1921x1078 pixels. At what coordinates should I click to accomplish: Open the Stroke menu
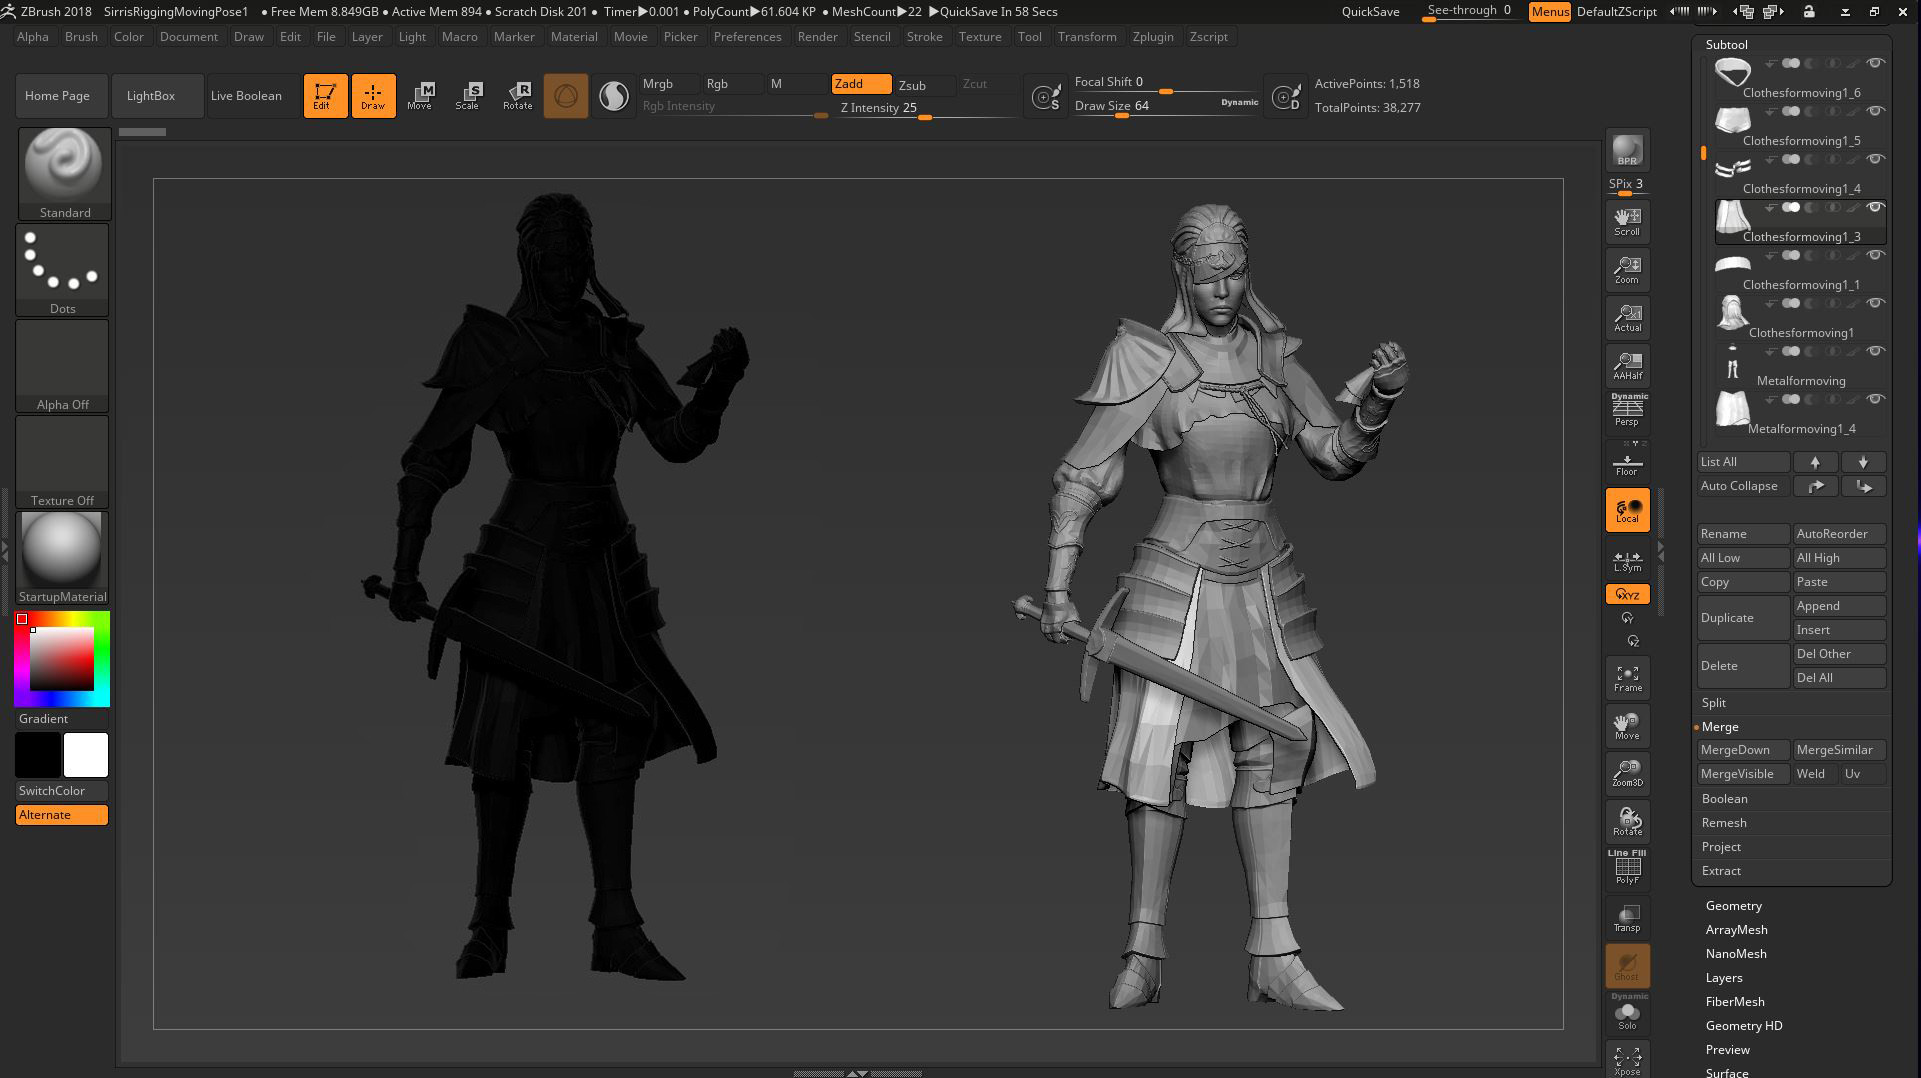(924, 37)
